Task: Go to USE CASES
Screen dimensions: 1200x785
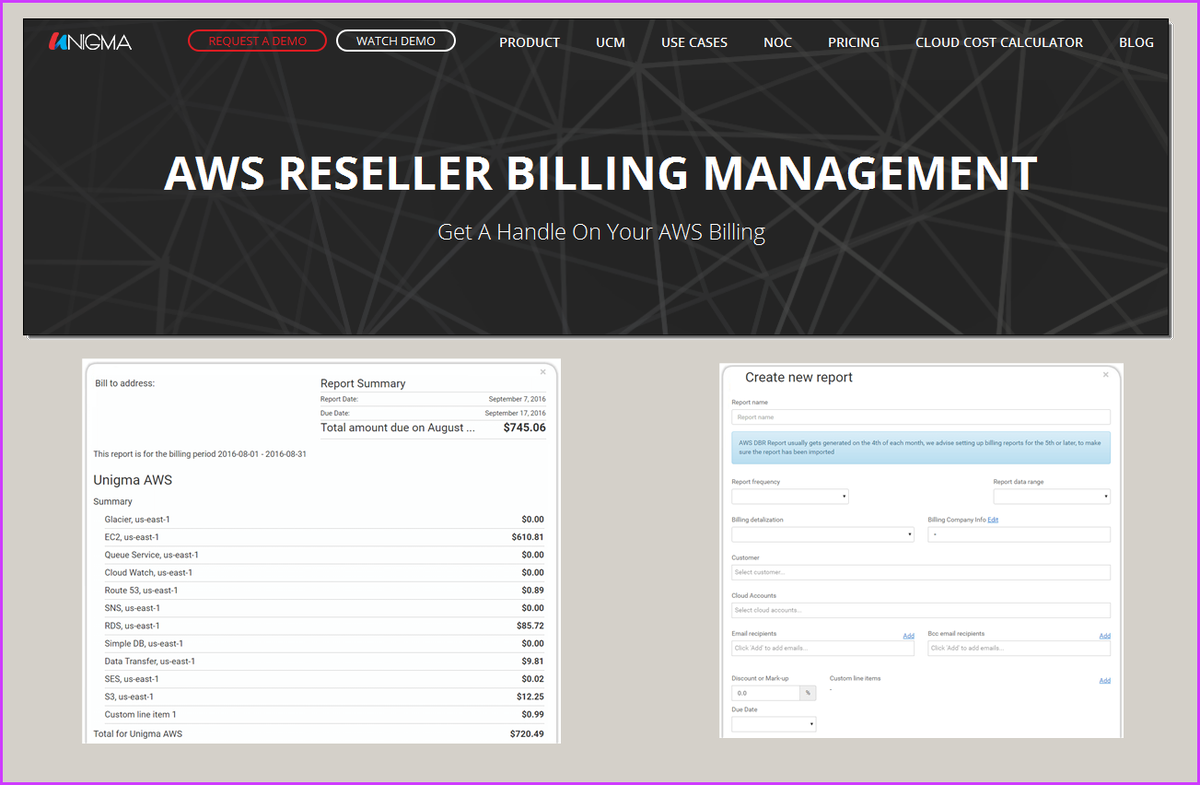Action: tap(694, 42)
